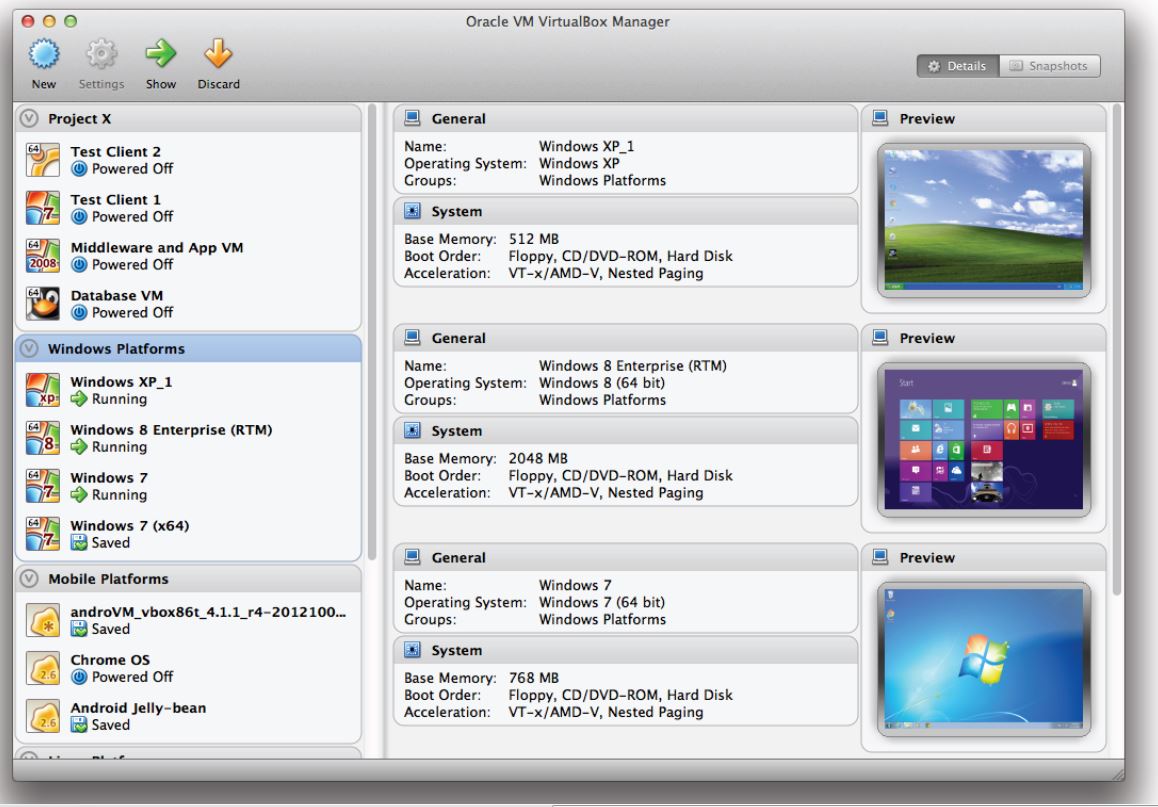The height and width of the screenshot is (807, 1158).
Task: Click 'Windows 7 (x64)' name text in list
Action: [x=130, y=526]
